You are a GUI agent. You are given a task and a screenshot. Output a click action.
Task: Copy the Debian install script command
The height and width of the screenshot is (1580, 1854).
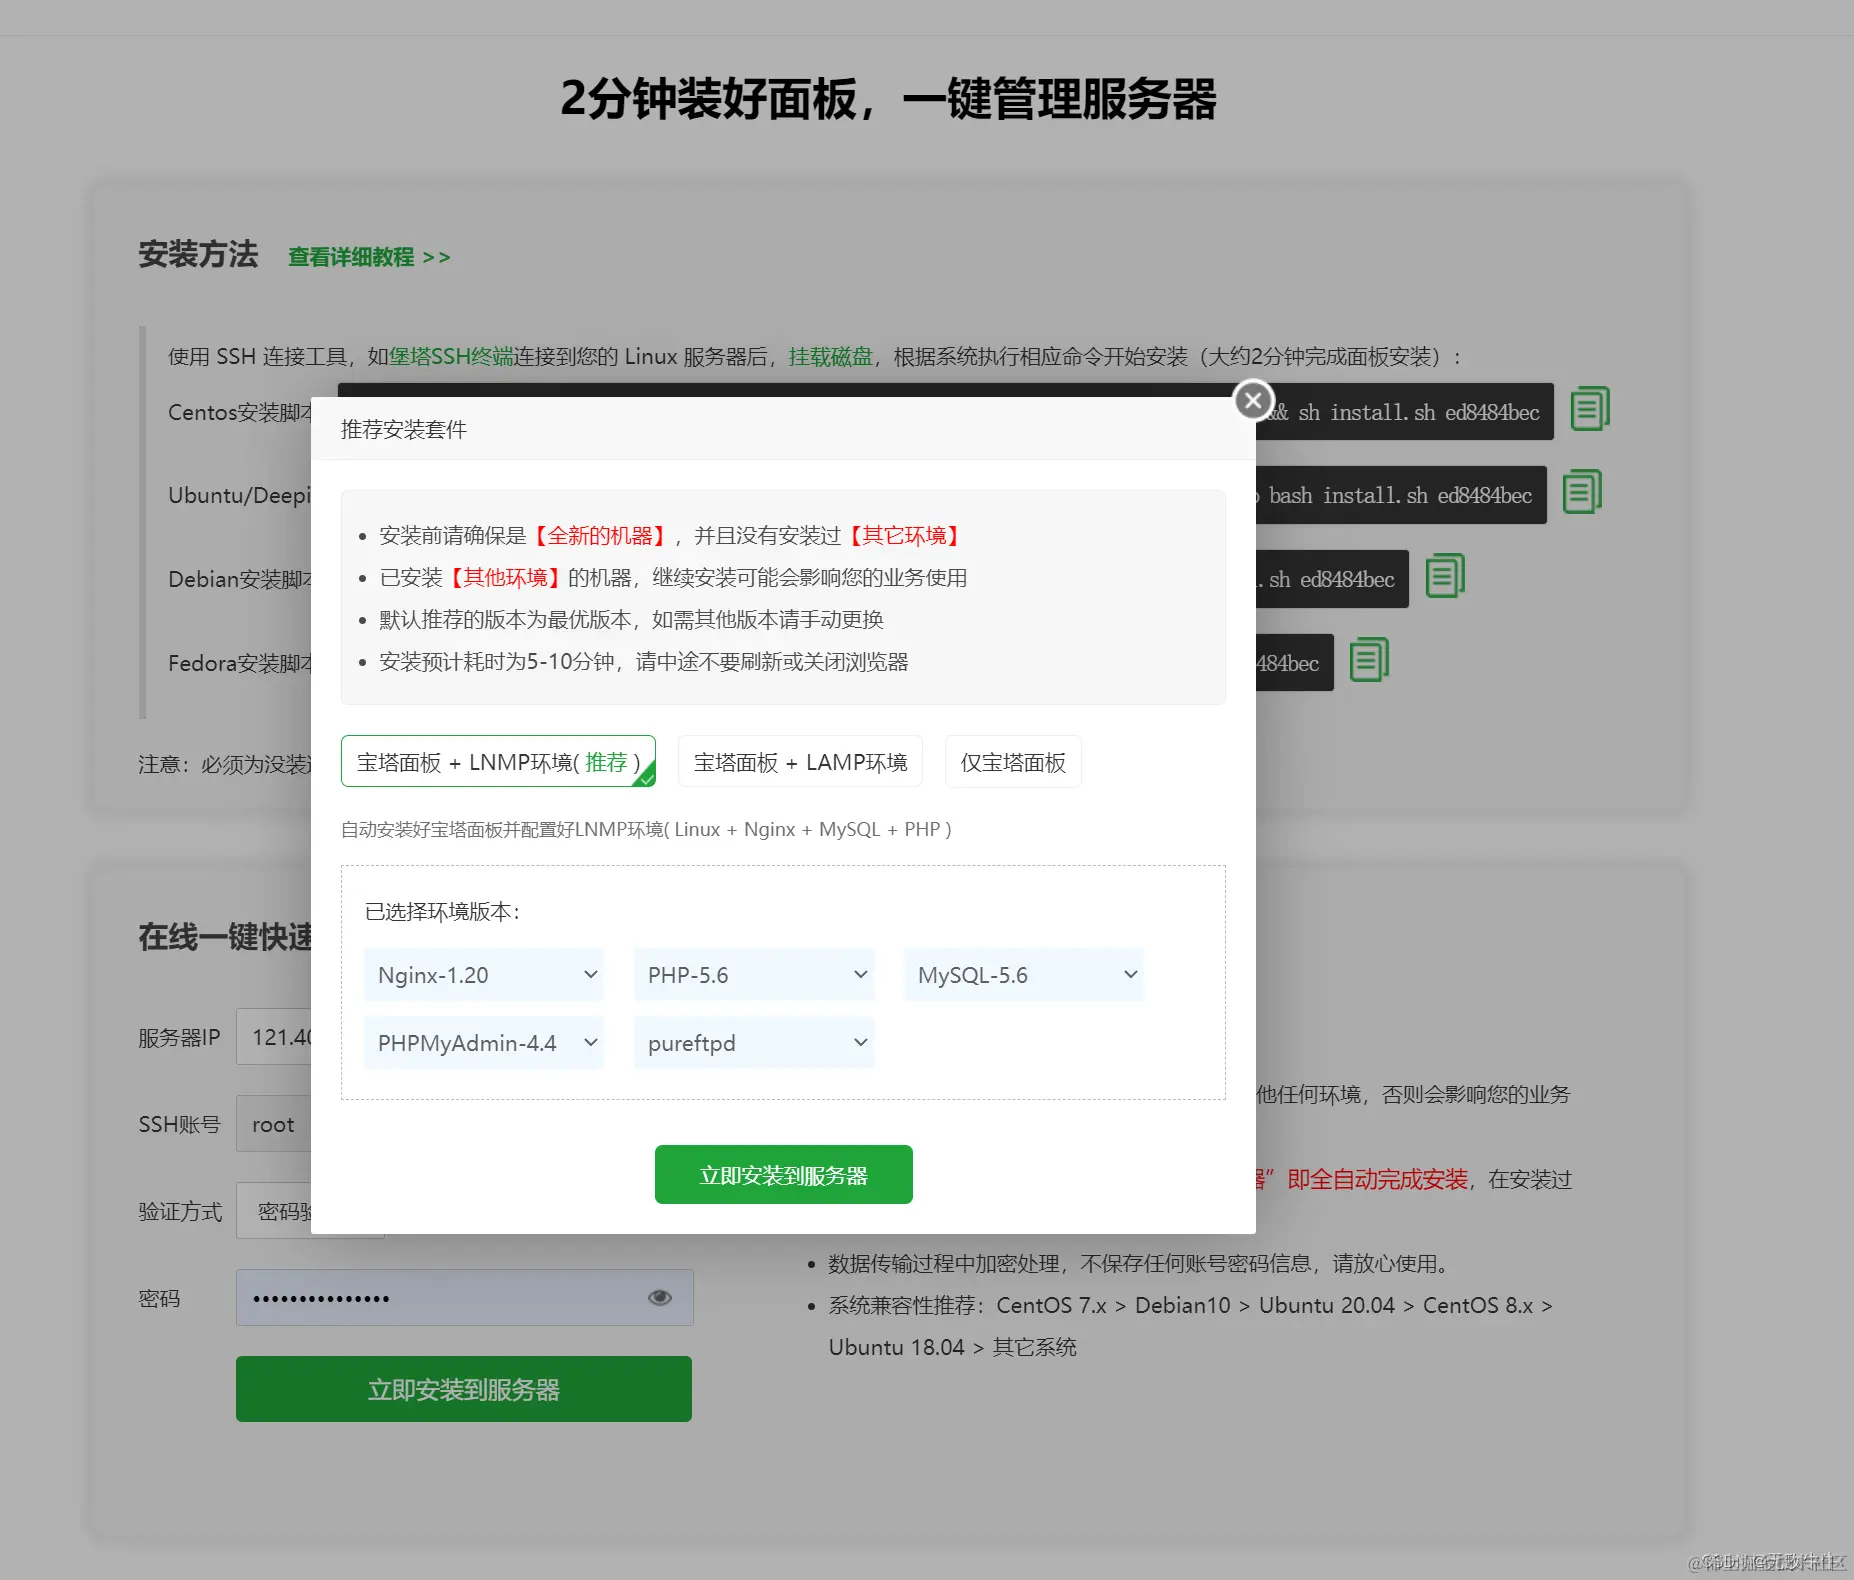click(x=1445, y=576)
